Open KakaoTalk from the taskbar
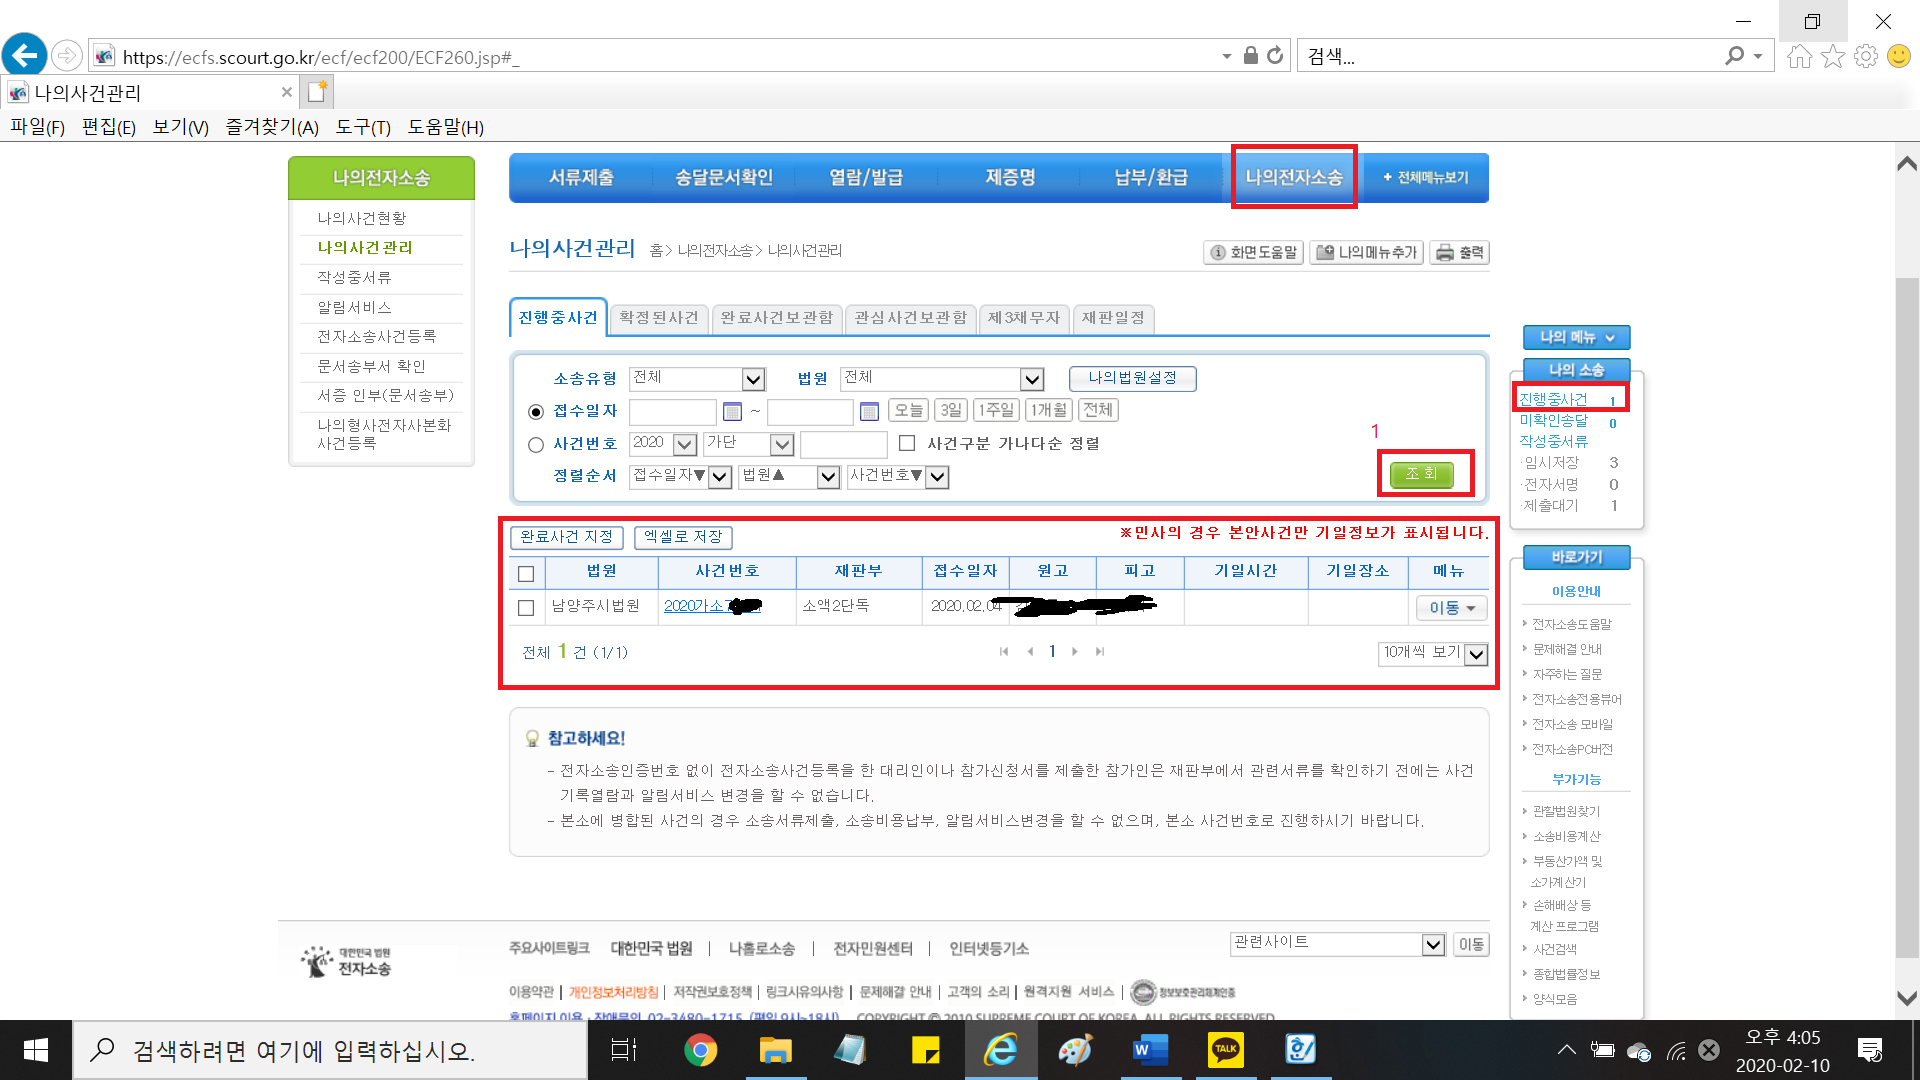This screenshot has width=1920, height=1080. (x=1225, y=1050)
